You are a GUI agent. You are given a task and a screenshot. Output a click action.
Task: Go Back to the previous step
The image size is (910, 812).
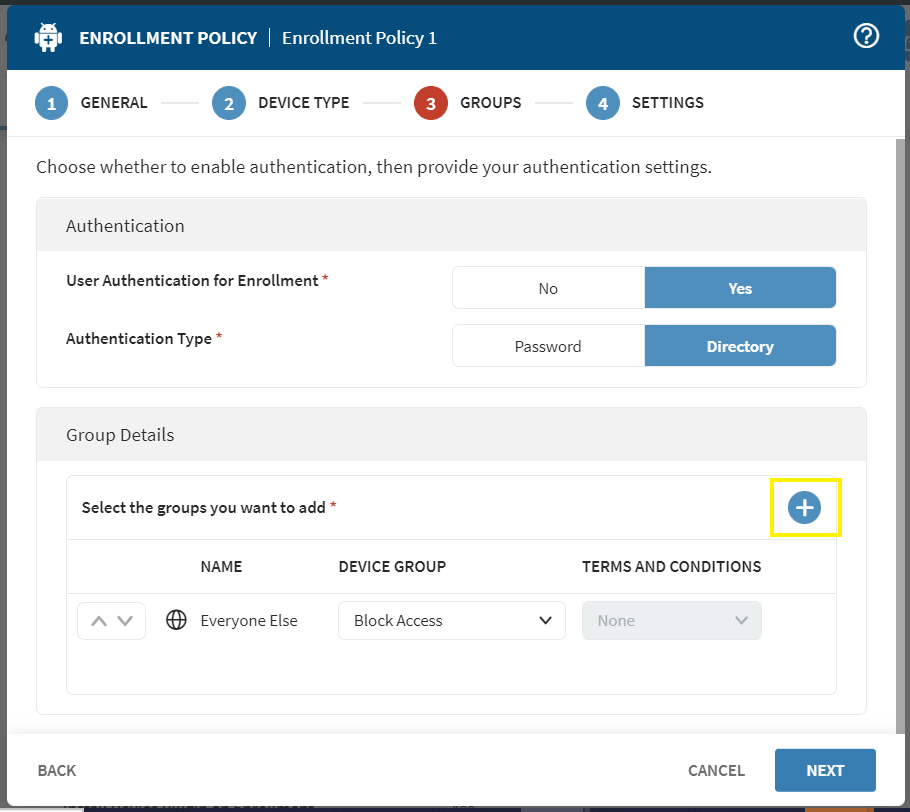(57, 770)
